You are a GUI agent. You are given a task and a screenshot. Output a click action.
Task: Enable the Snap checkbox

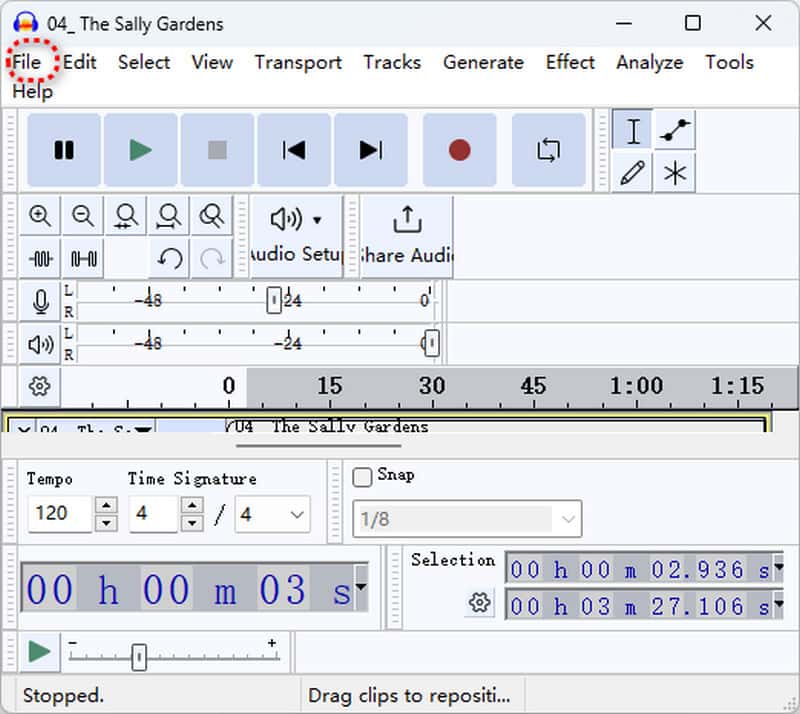click(x=363, y=477)
